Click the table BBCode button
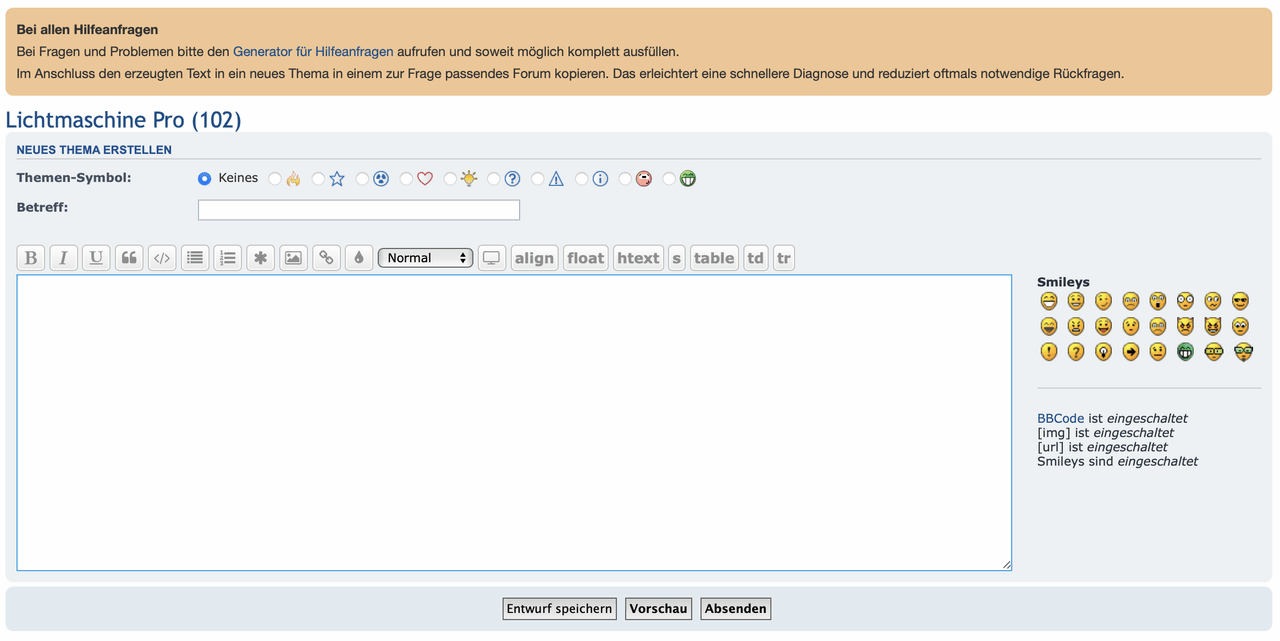This screenshot has height=641, width=1280. coord(714,258)
